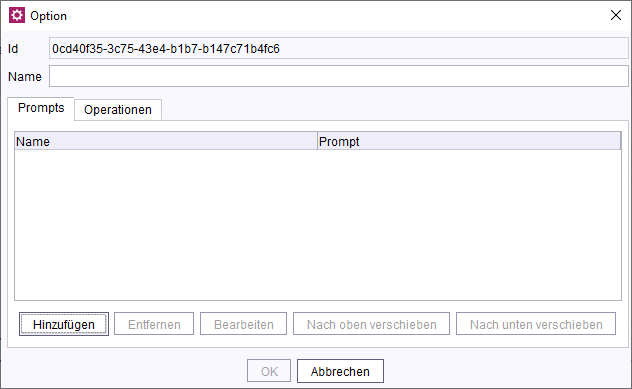Click the Id label text
Image resolution: width=632 pixels, height=389 pixels.
[x=13, y=49]
